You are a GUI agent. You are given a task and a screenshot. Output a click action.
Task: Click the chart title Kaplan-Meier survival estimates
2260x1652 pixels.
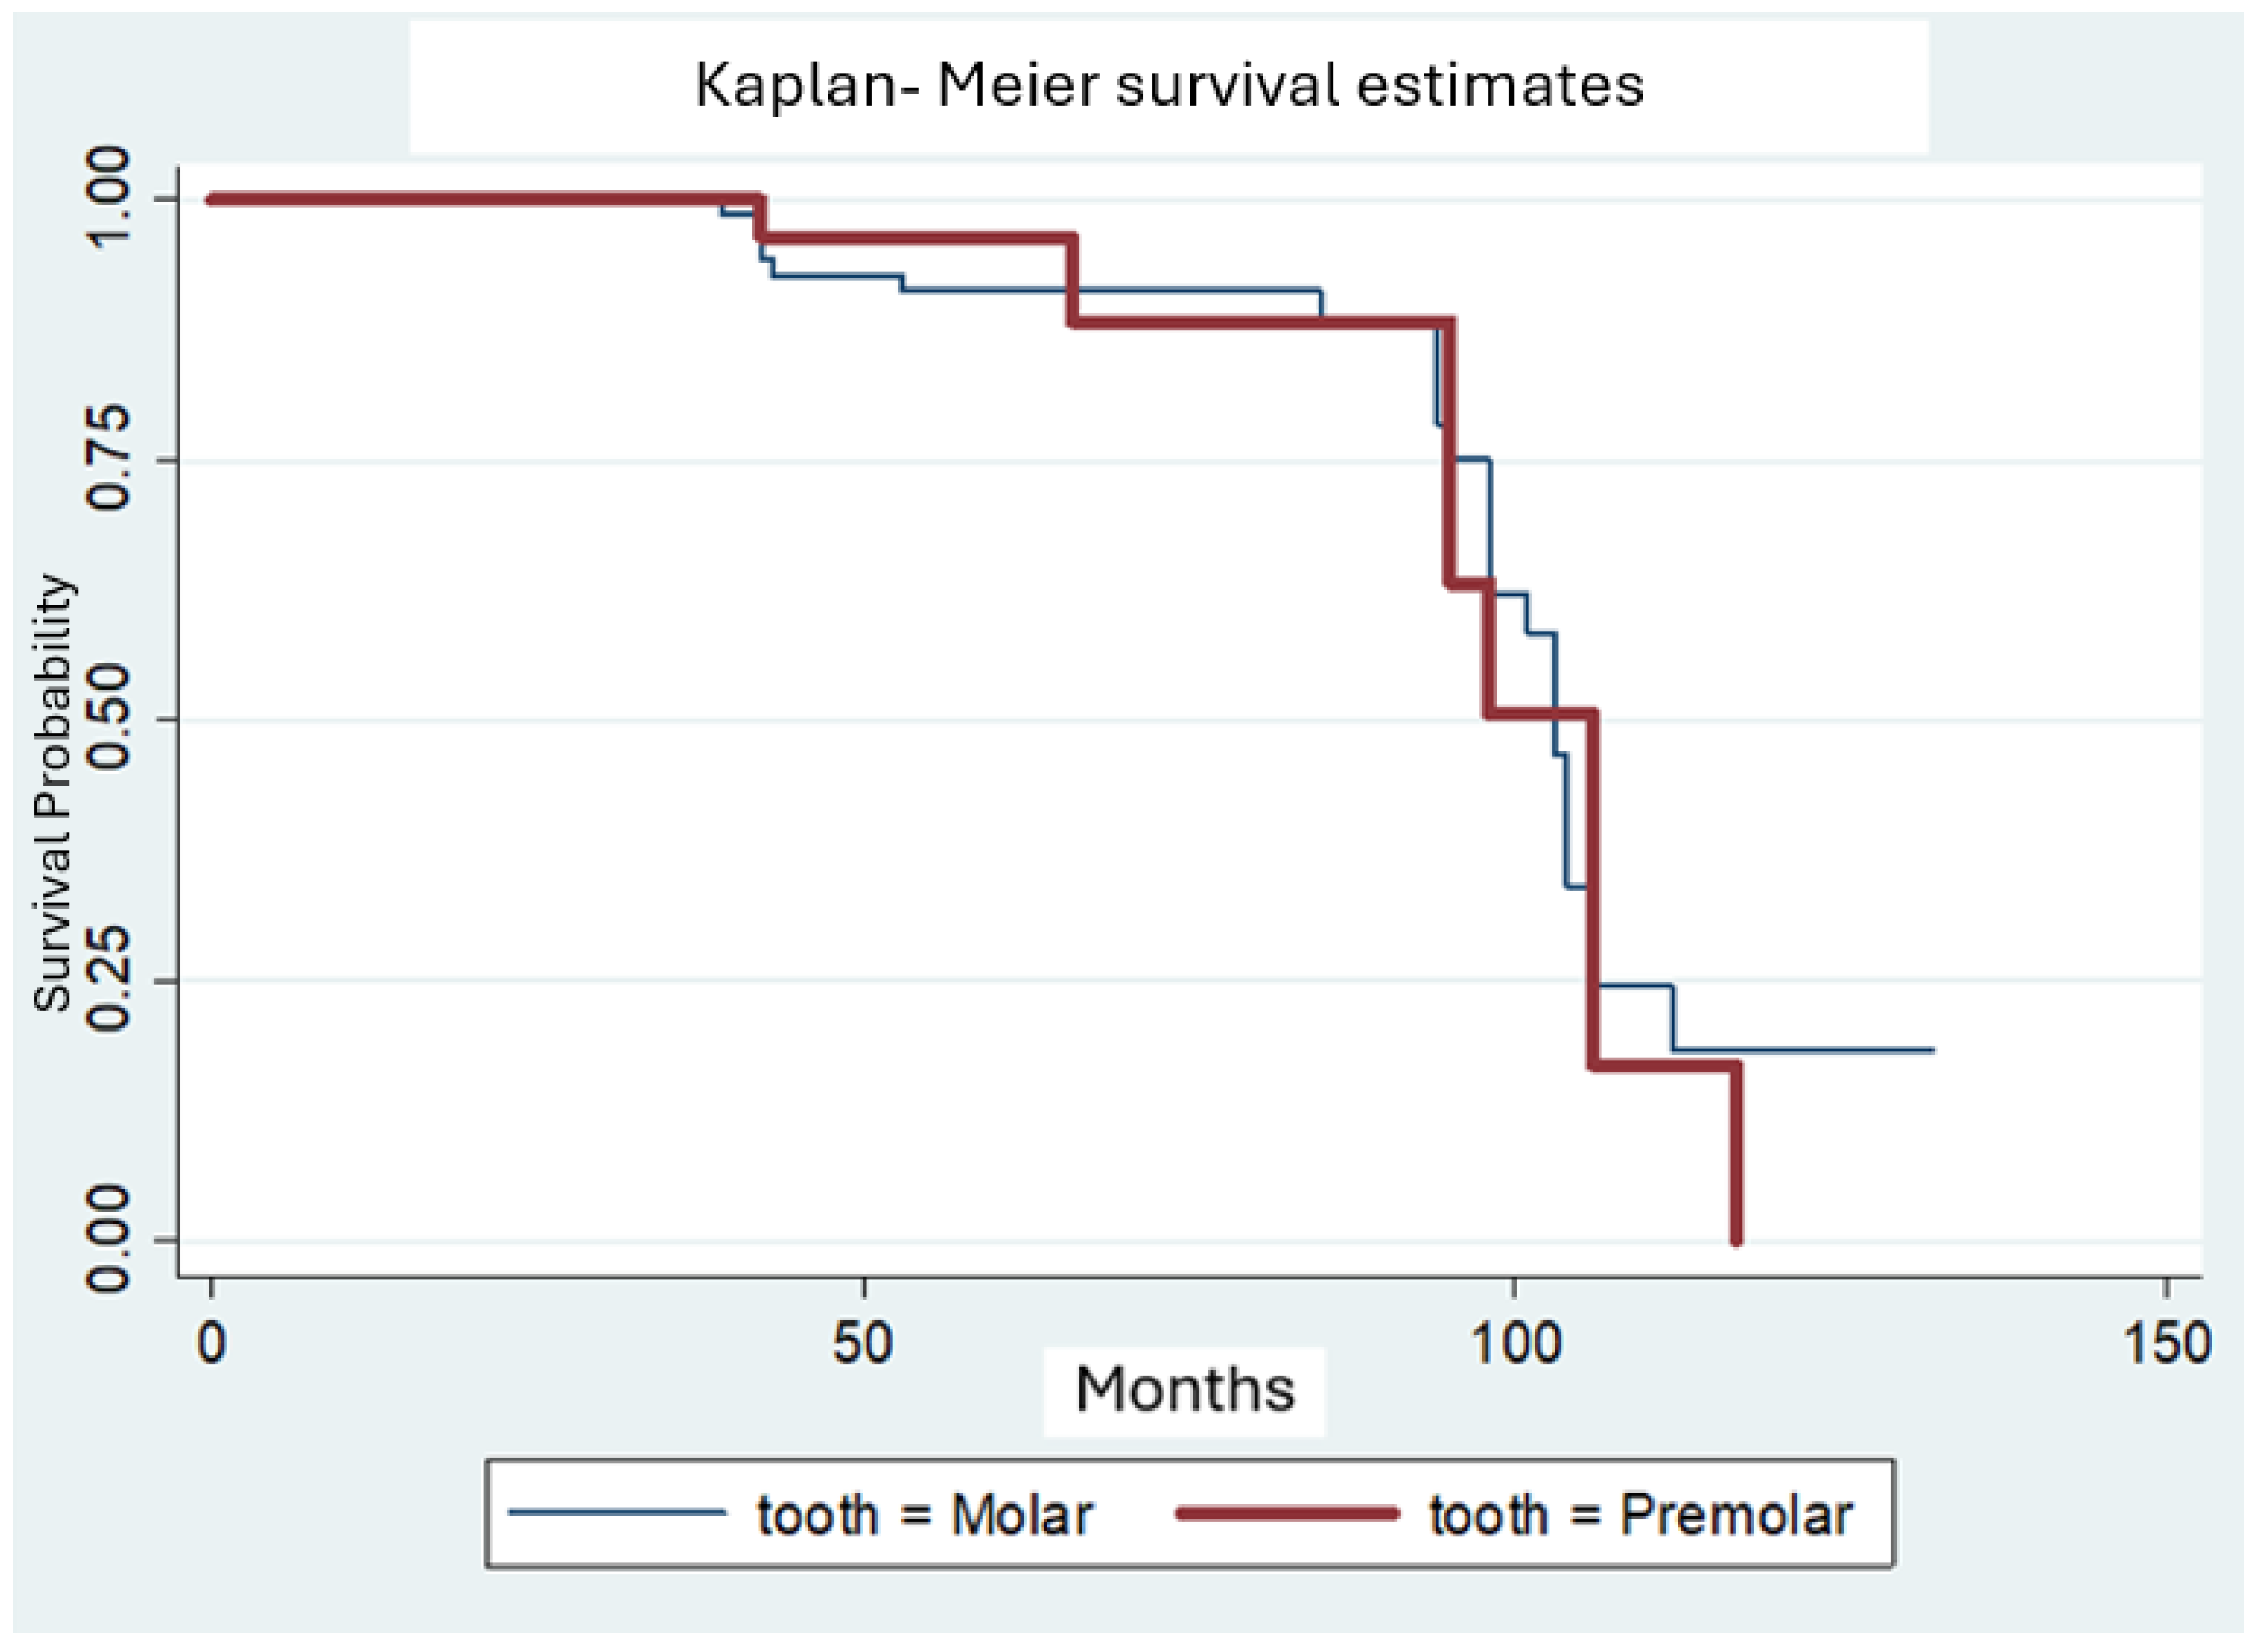coord(1168,85)
